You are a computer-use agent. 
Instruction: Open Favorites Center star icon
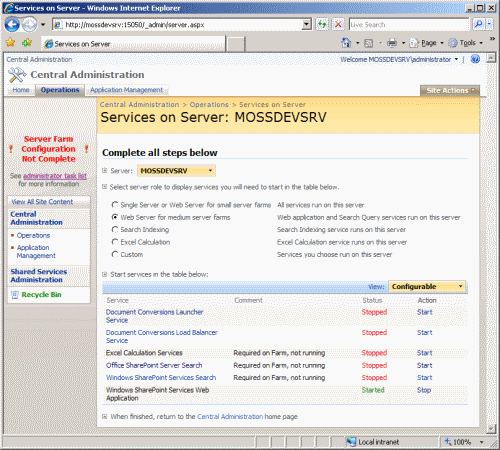click(x=11, y=43)
